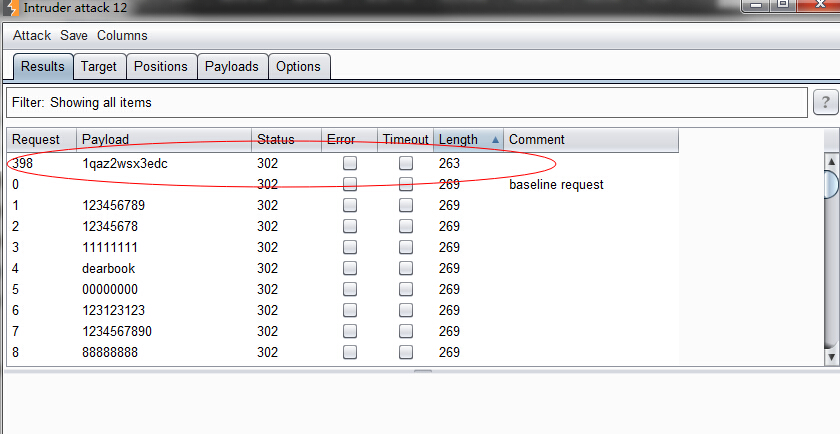
Task: Open the filter help question mark button
Action: tap(825, 102)
